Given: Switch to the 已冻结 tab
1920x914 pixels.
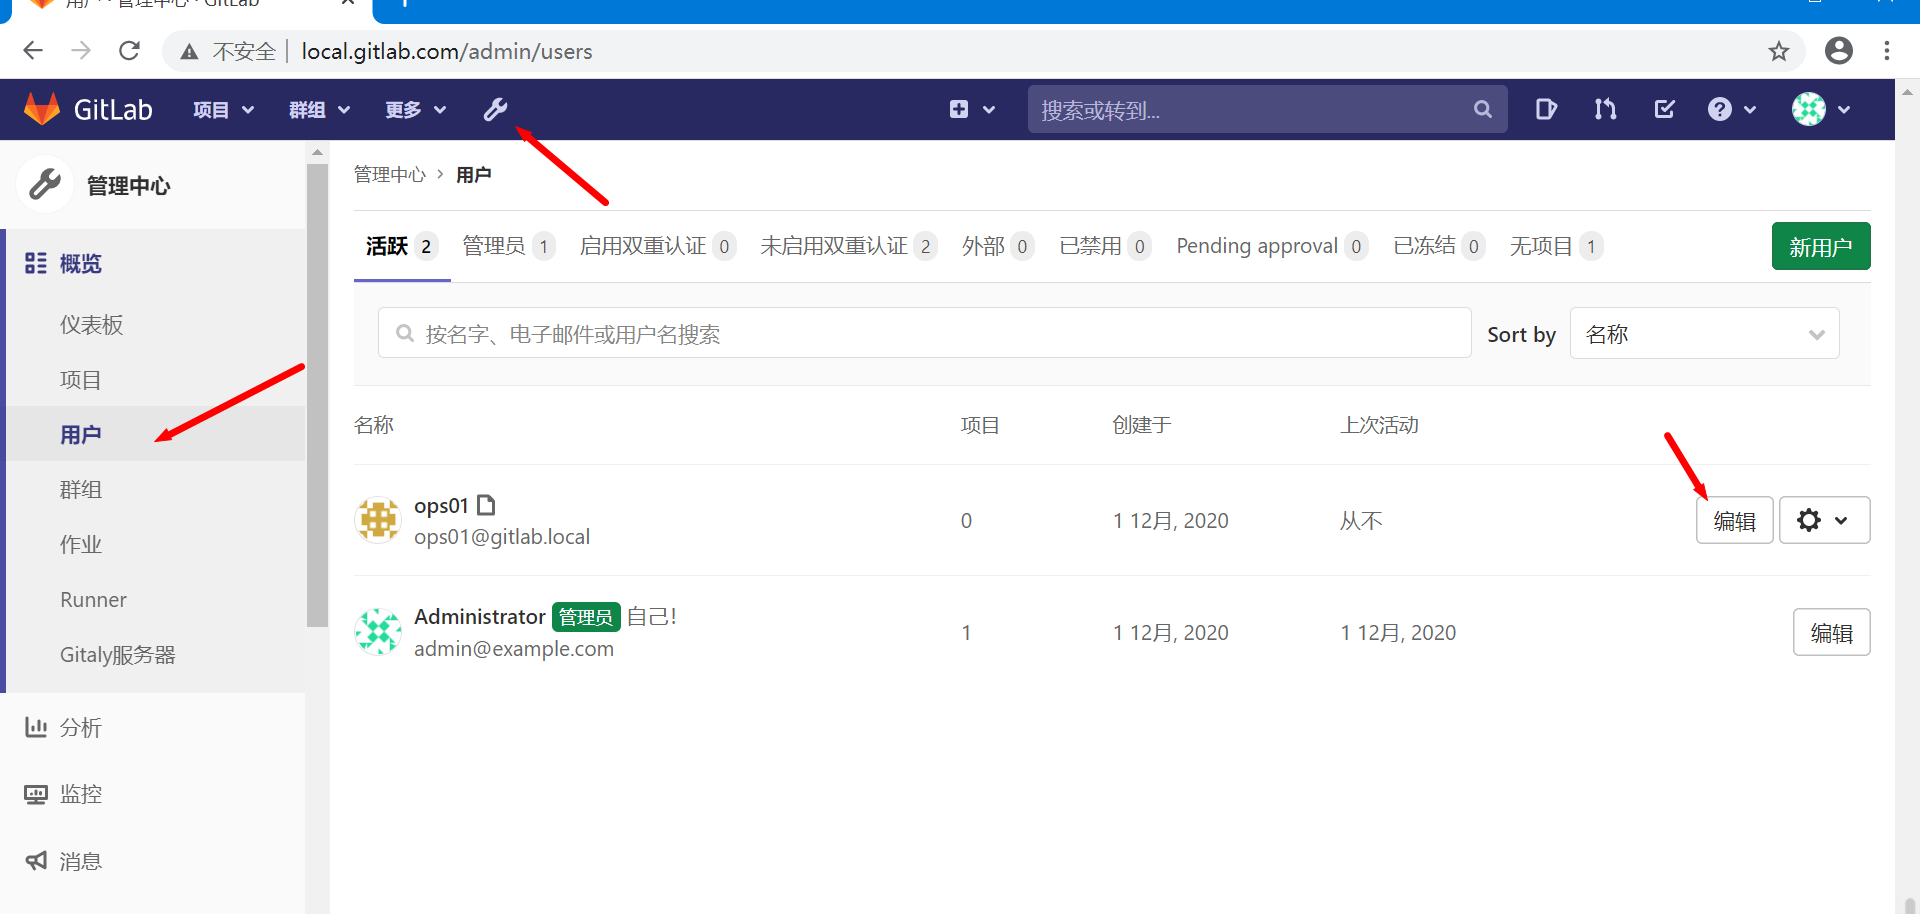Looking at the screenshot, I should [1439, 246].
